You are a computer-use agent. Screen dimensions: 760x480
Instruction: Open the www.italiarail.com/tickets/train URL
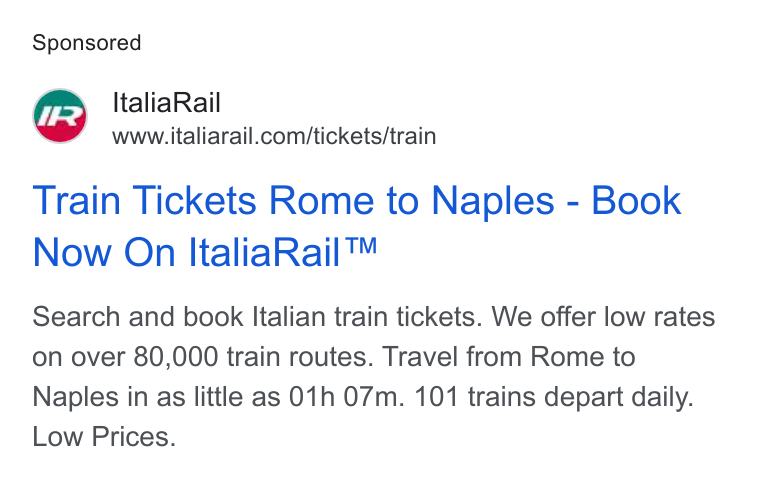[274, 136]
